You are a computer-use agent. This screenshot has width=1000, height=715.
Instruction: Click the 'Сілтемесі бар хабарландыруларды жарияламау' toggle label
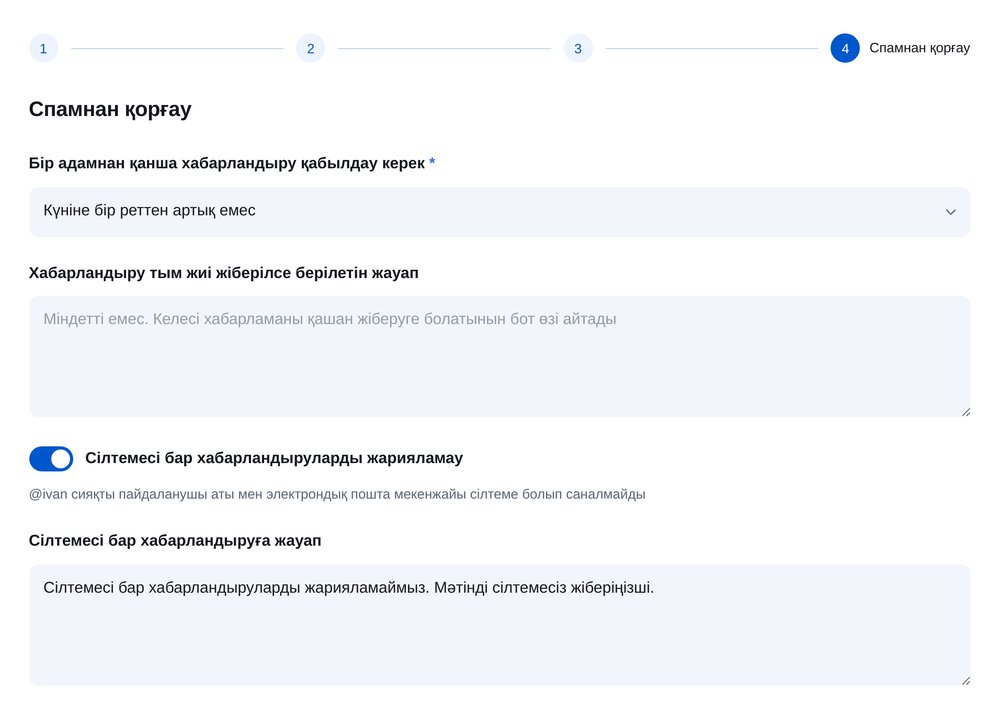(274, 458)
